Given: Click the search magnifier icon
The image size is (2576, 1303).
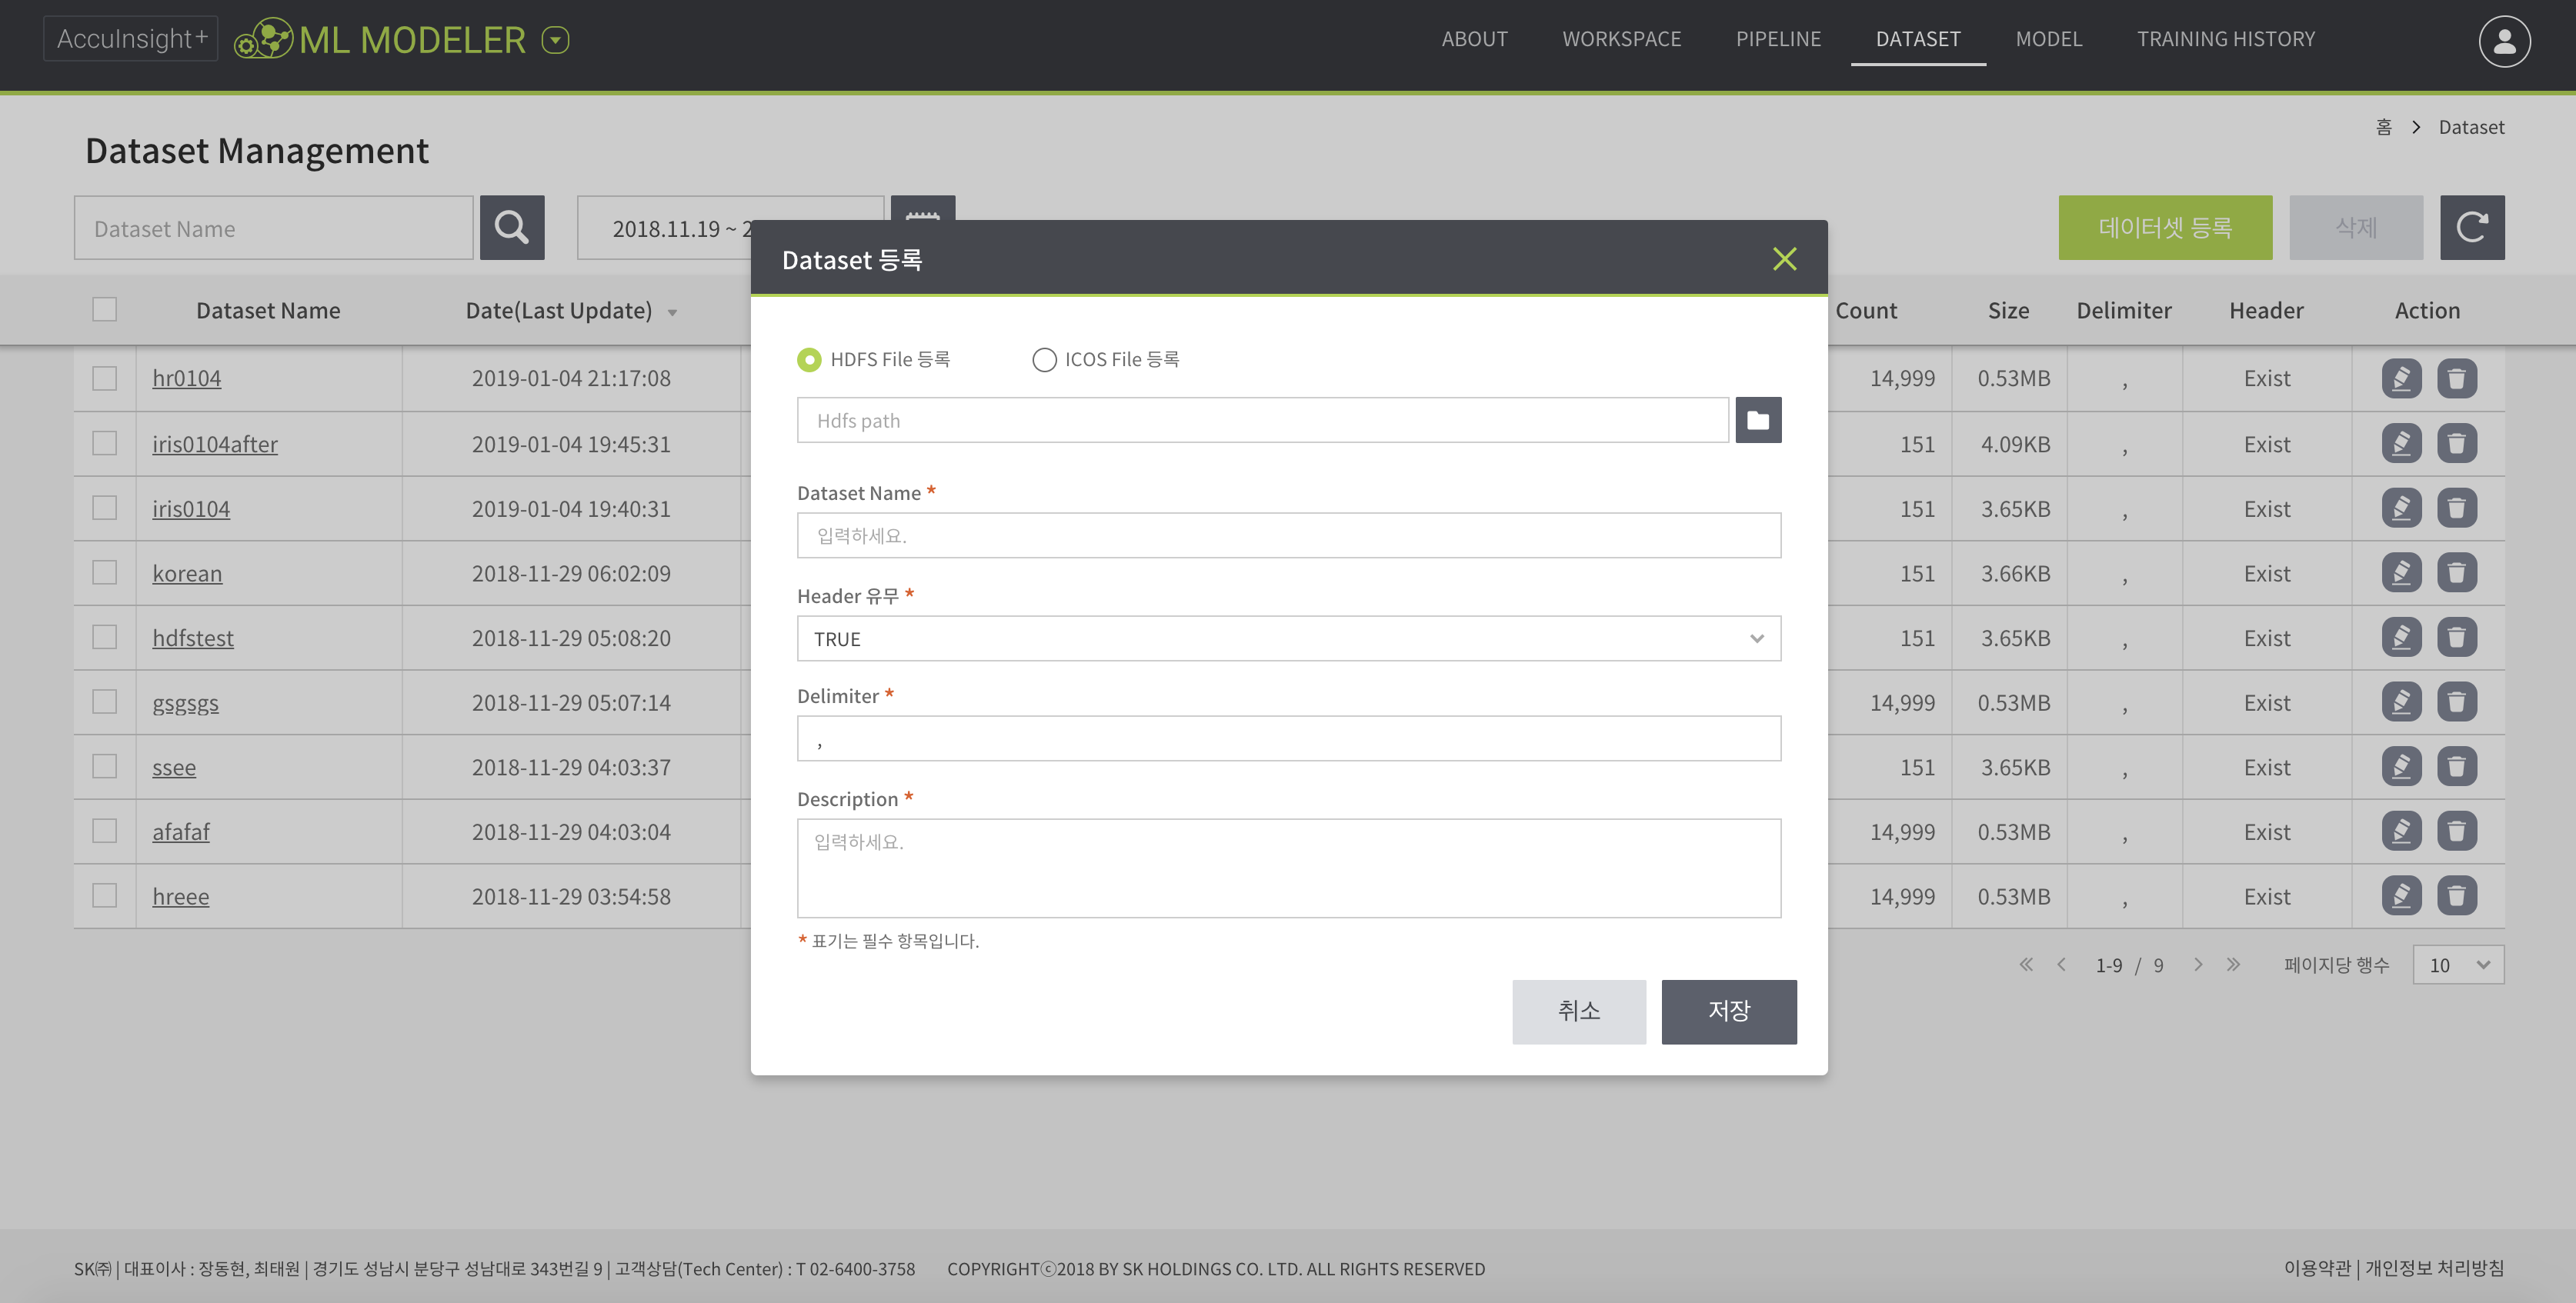Looking at the screenshot, I should (x=512, y=228).
